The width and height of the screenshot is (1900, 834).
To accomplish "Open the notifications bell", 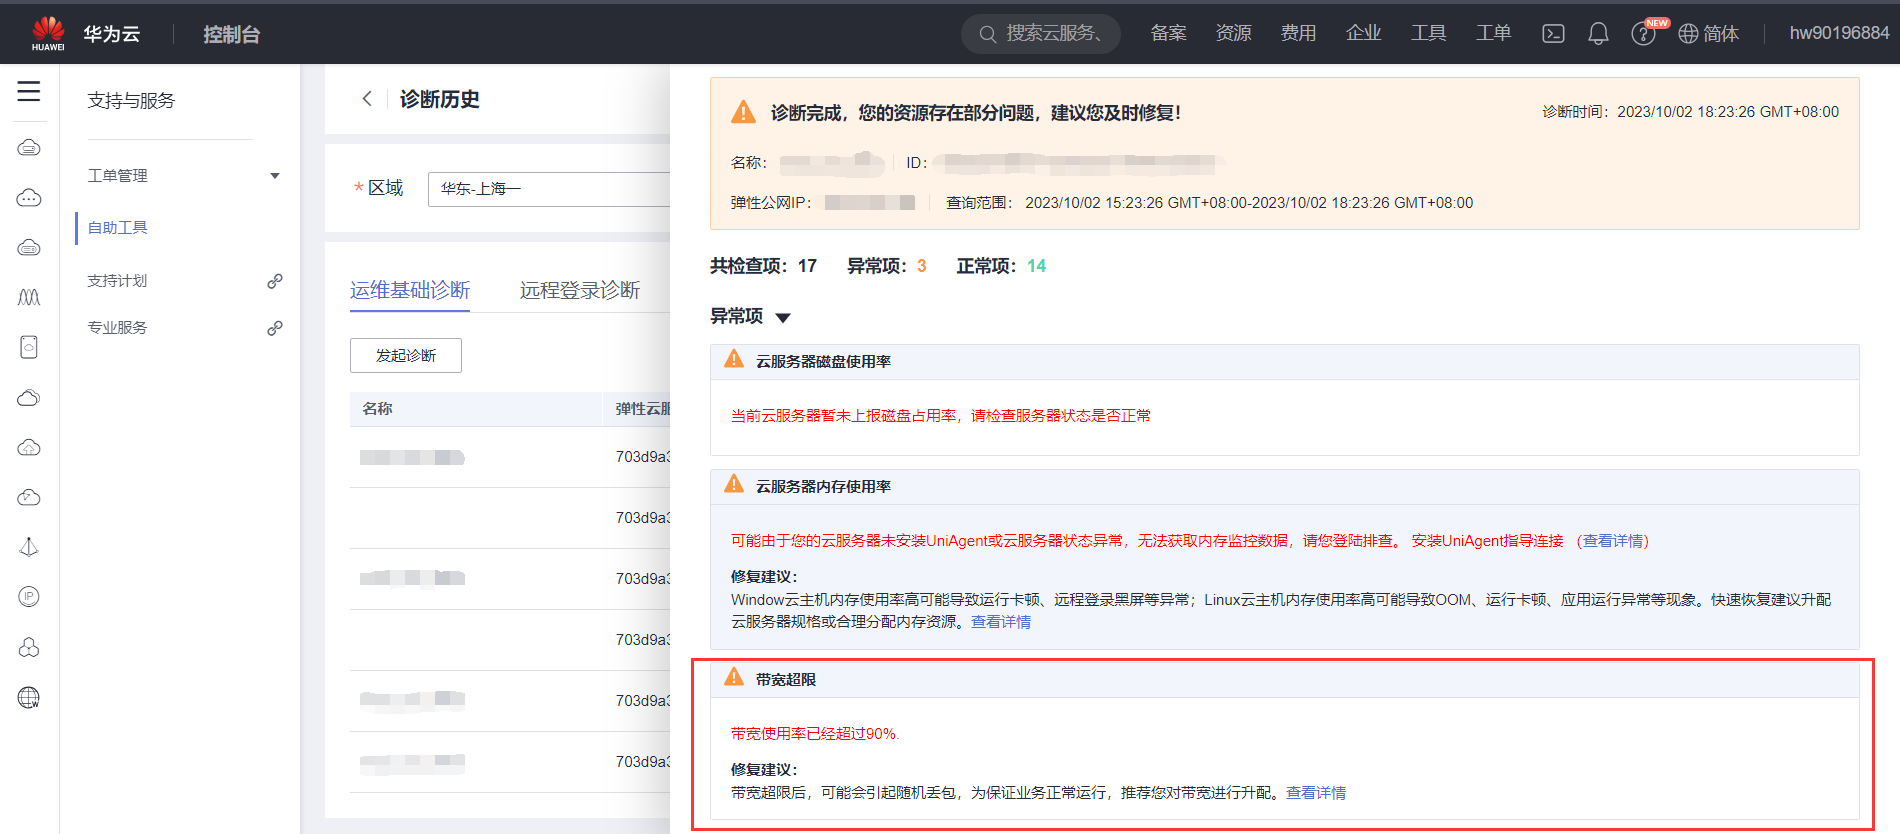I will 1598,33.
